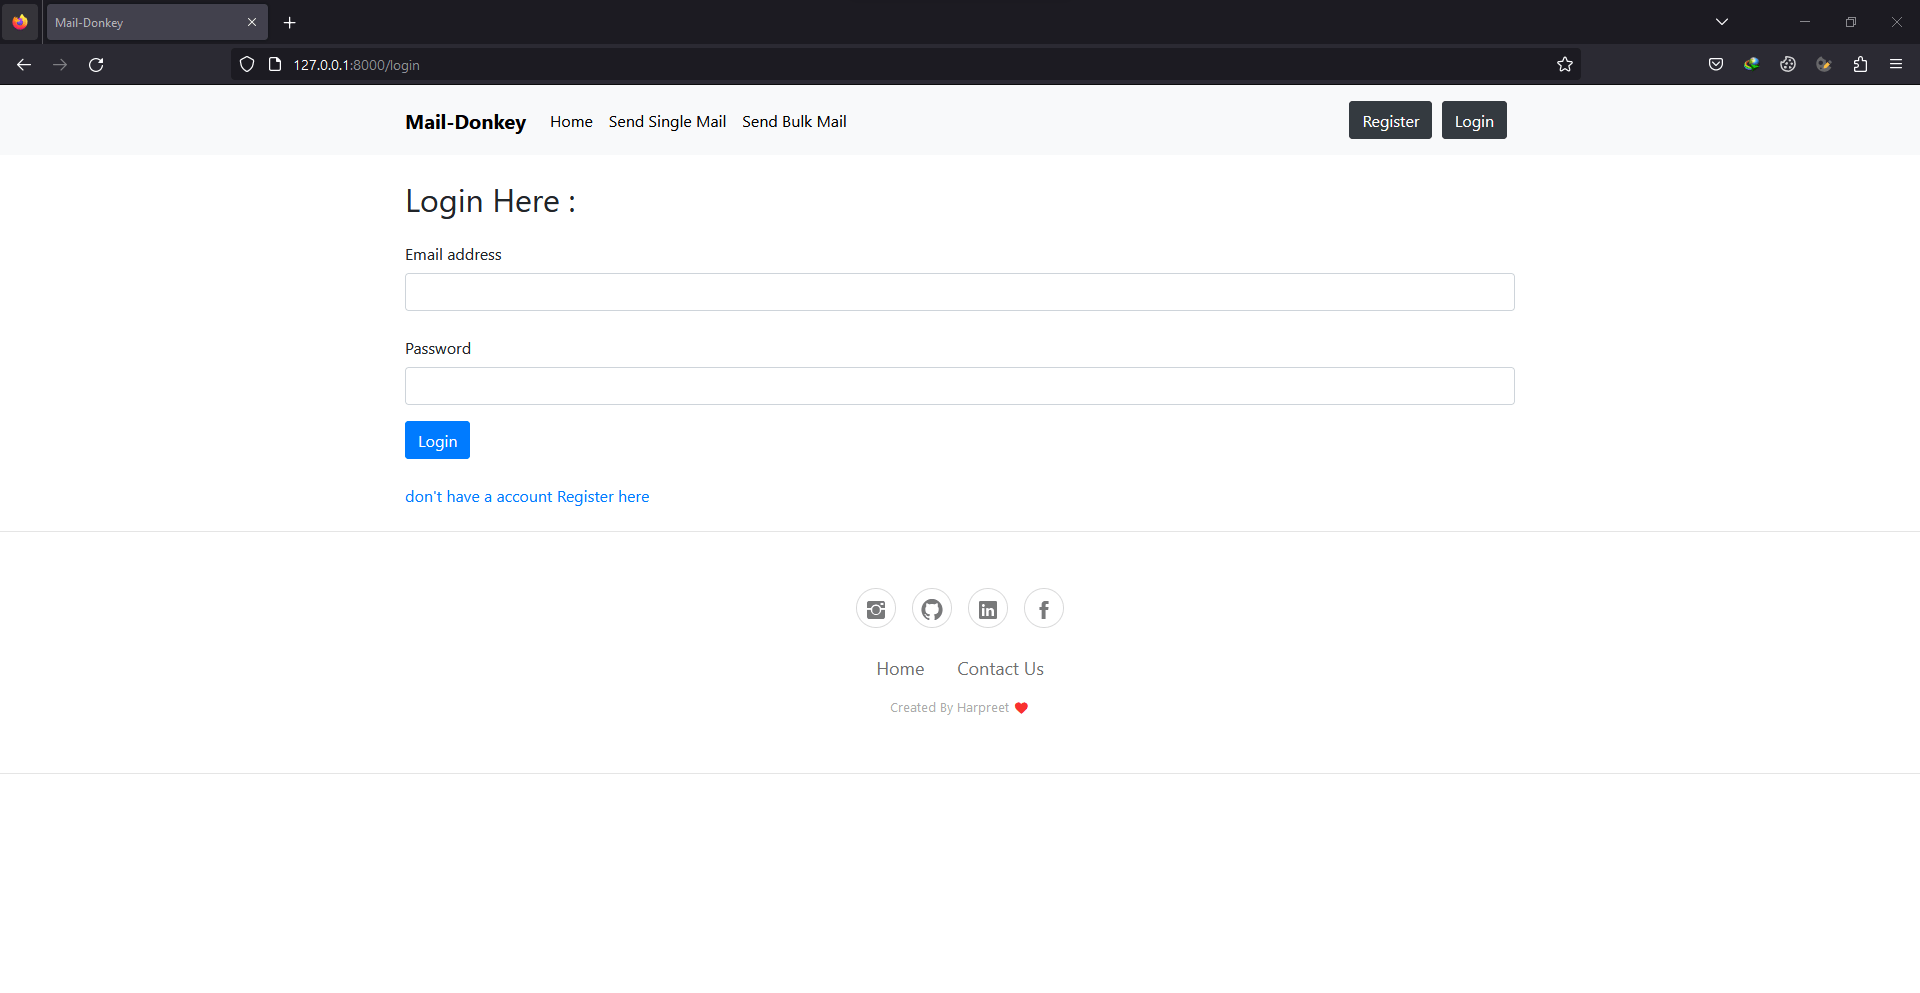The width and height of the screenshot is (1920, 993).
Task: Open Contact Us from the footer
Action: pos(1000,668)
